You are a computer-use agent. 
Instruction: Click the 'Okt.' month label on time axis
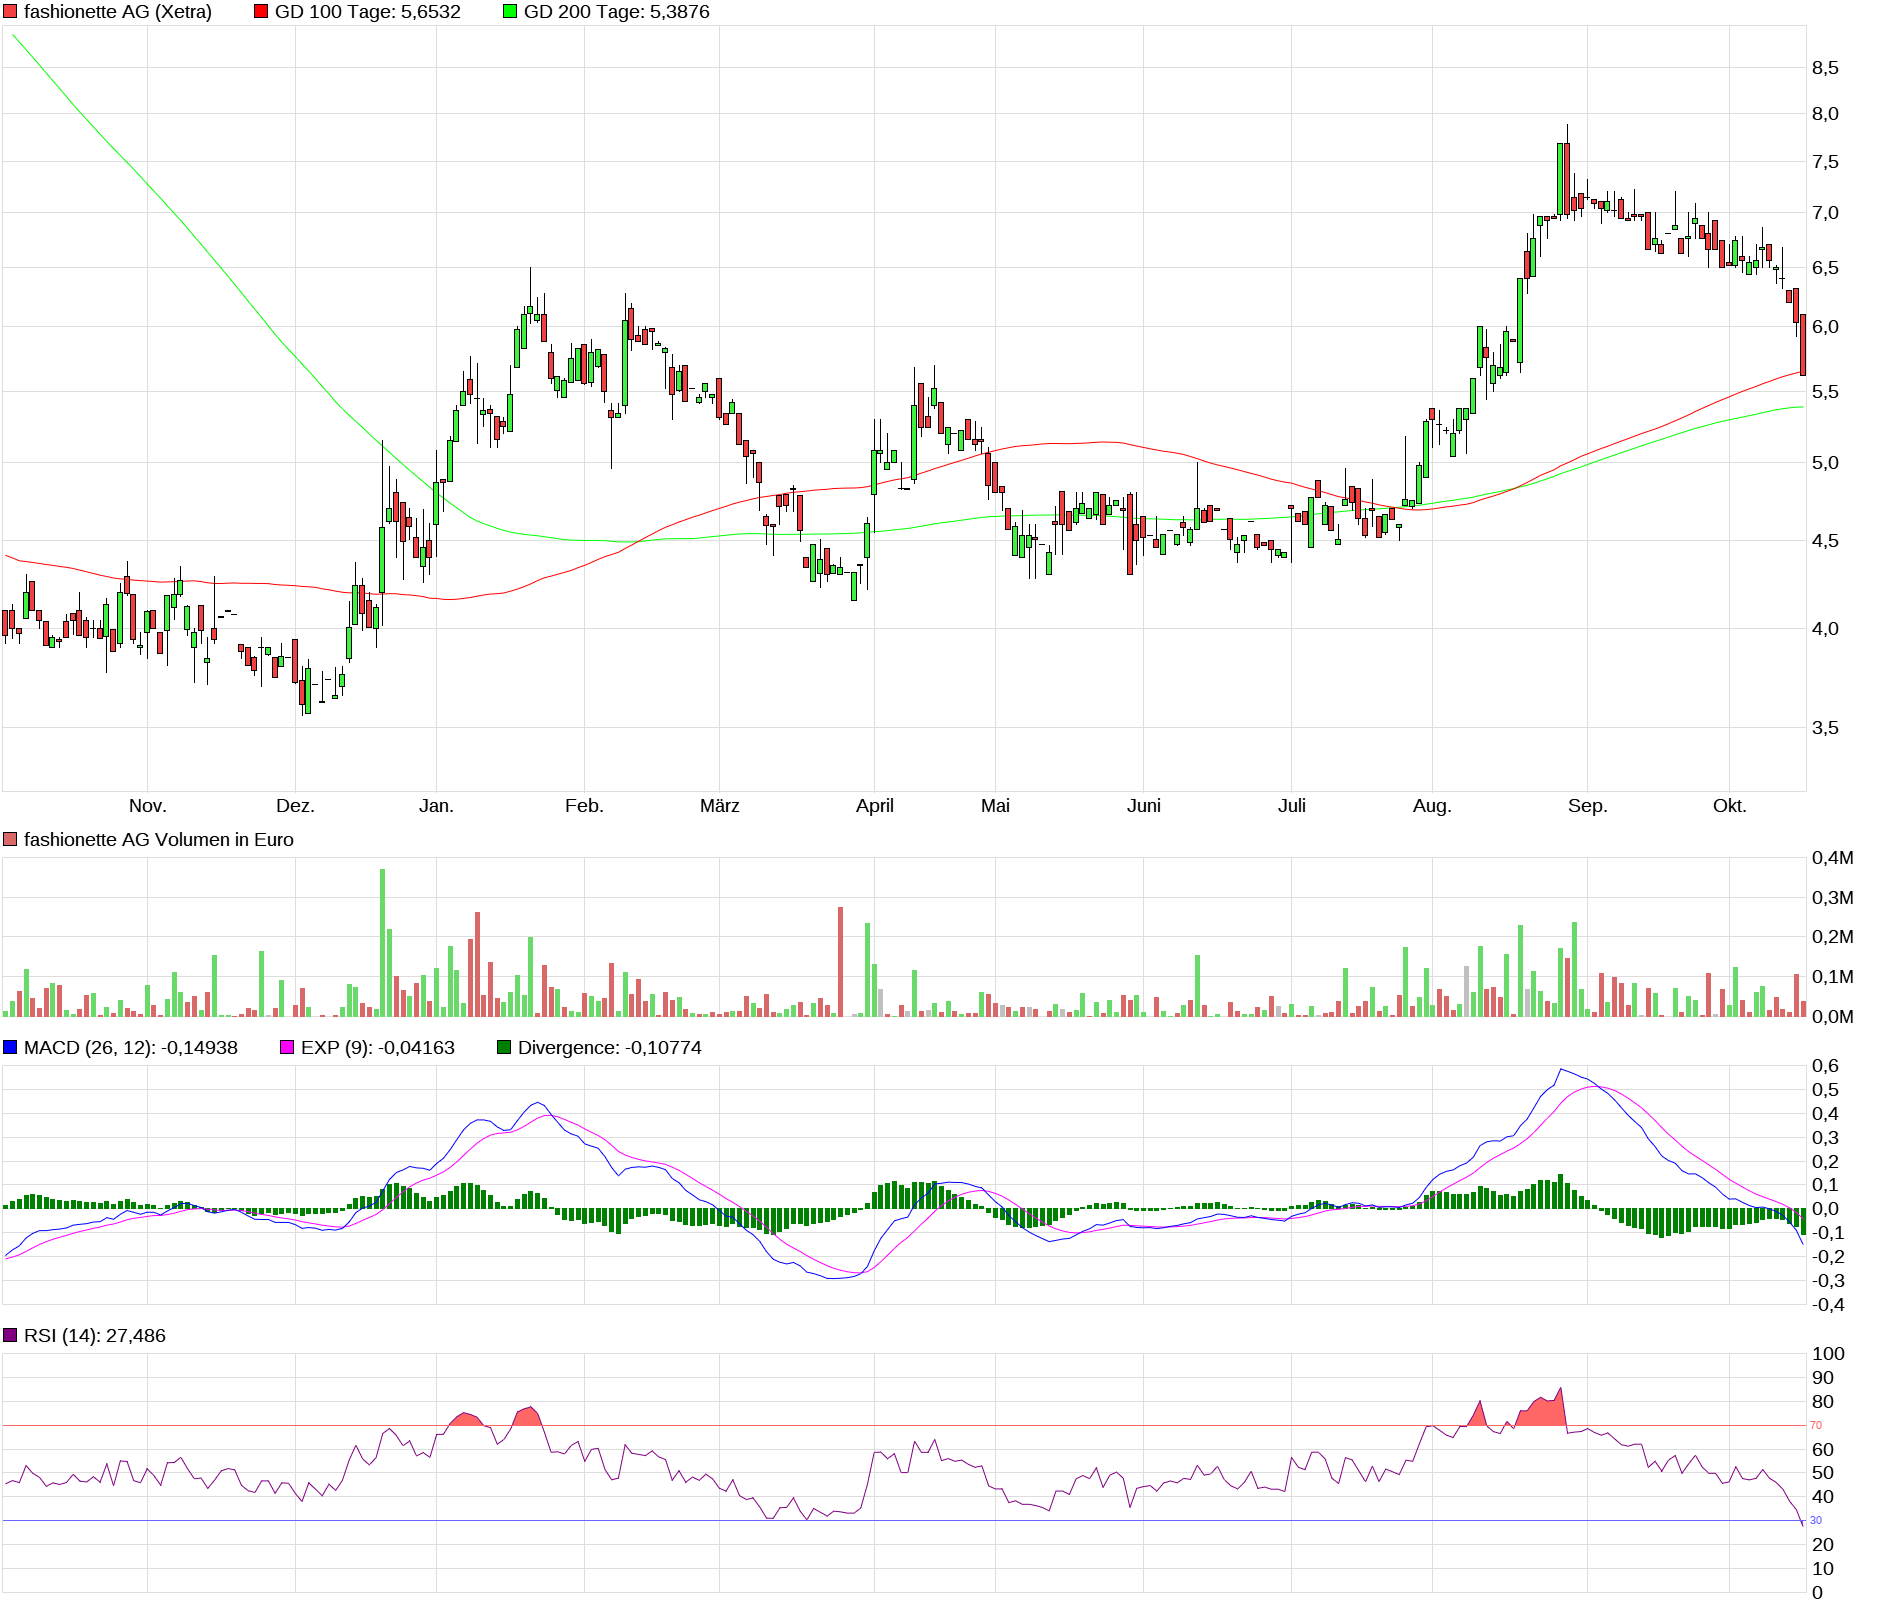[1729, 806]
